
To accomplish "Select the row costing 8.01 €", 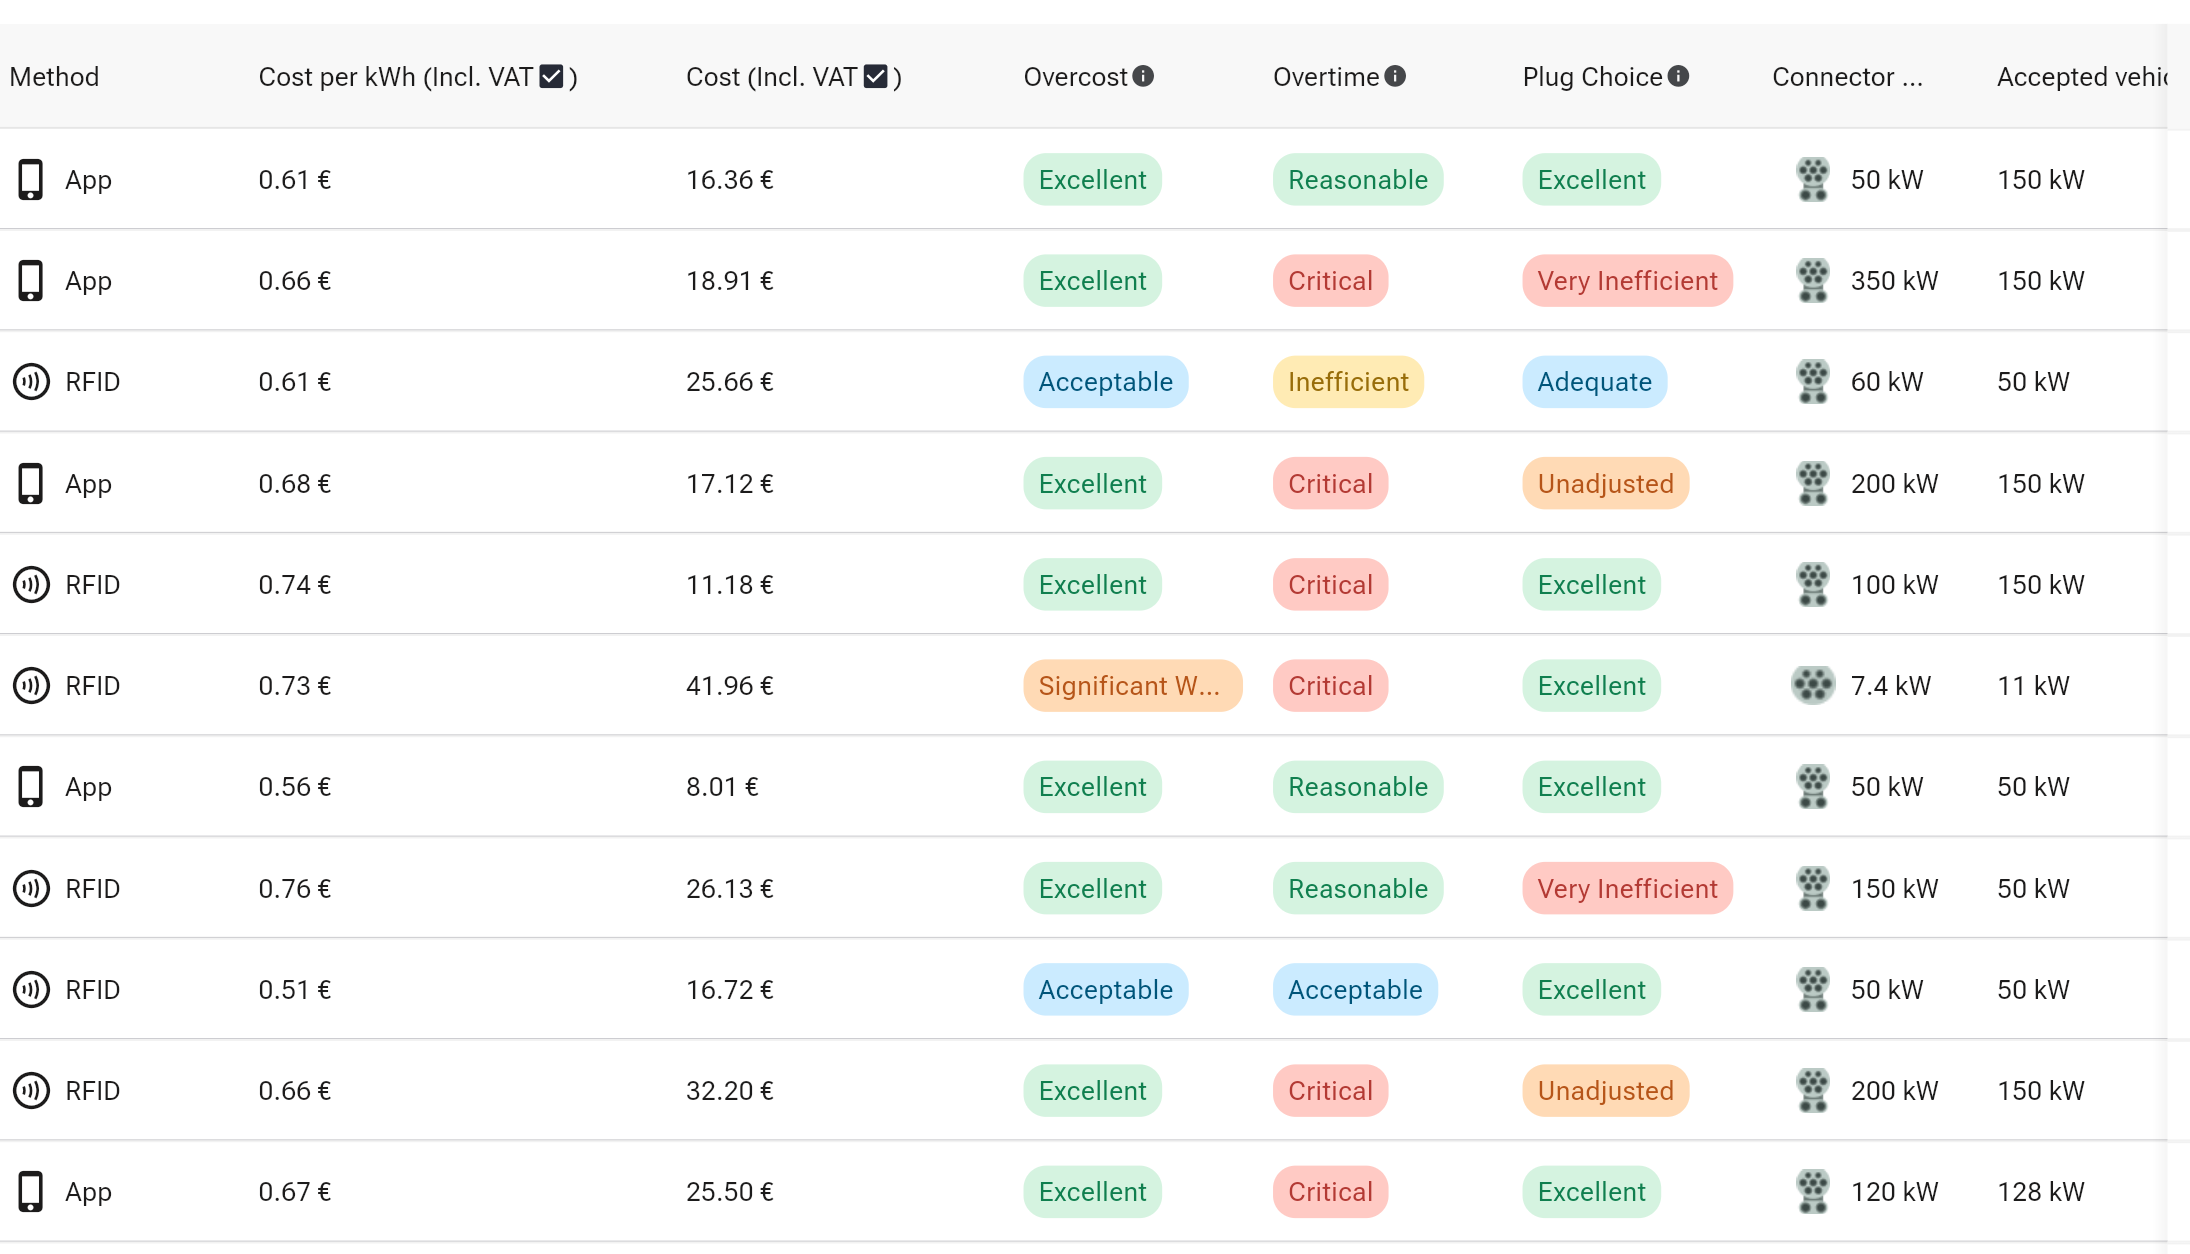I will point(722,787).
